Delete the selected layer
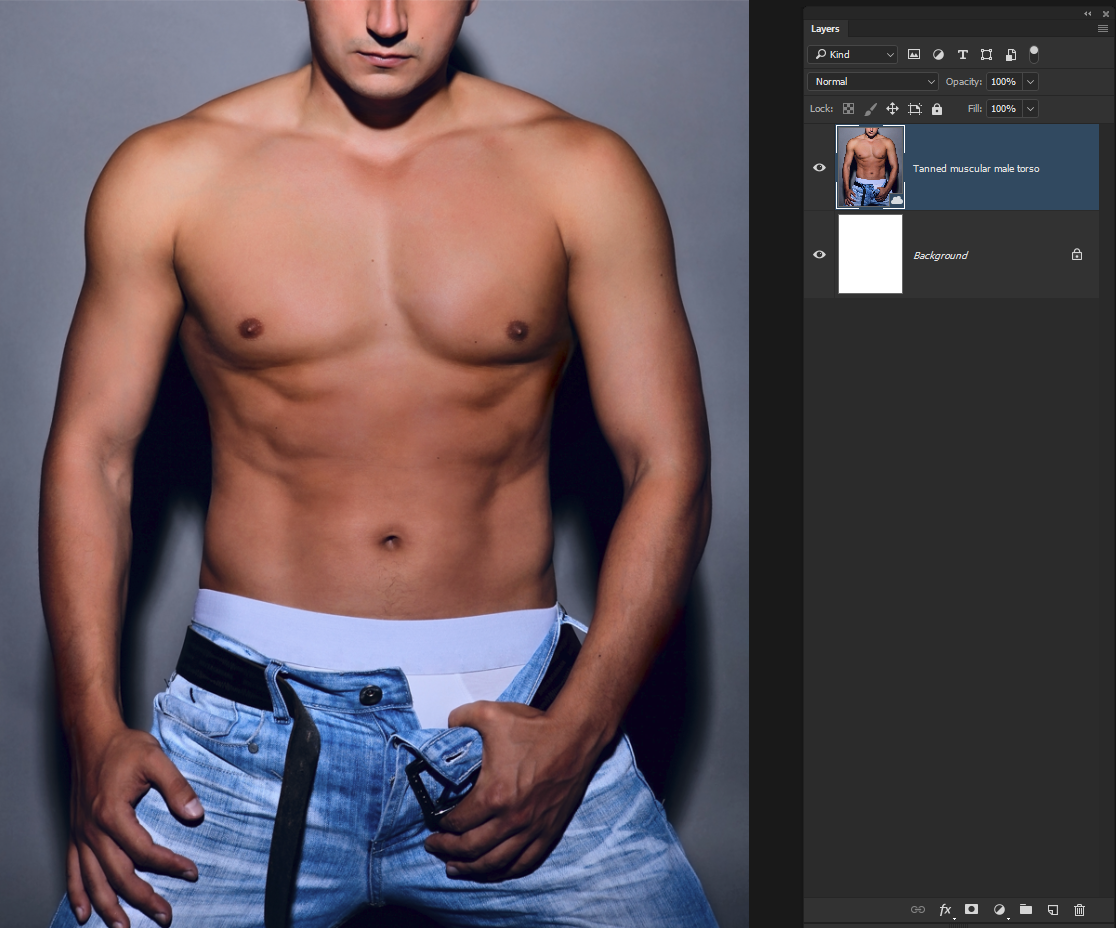The image size is (1116, 928). point(1080,909)
